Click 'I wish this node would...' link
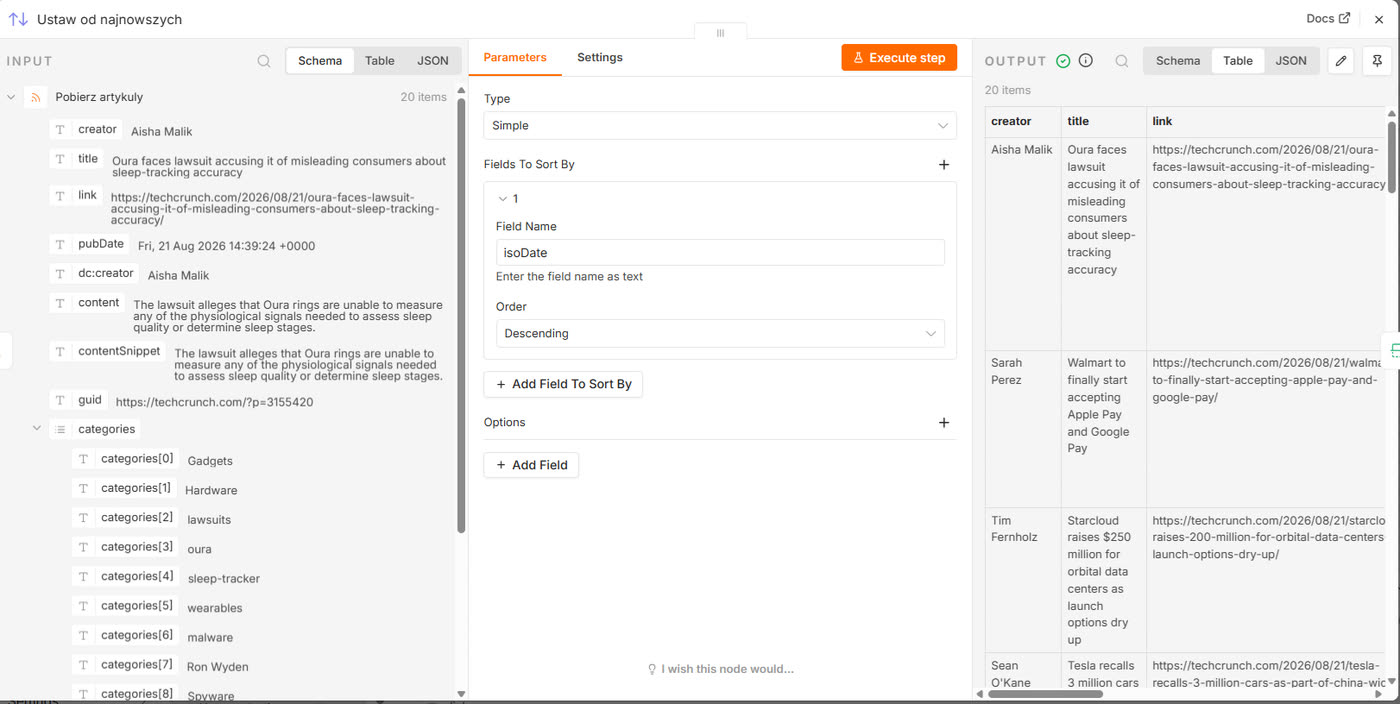 pos(720,669)
